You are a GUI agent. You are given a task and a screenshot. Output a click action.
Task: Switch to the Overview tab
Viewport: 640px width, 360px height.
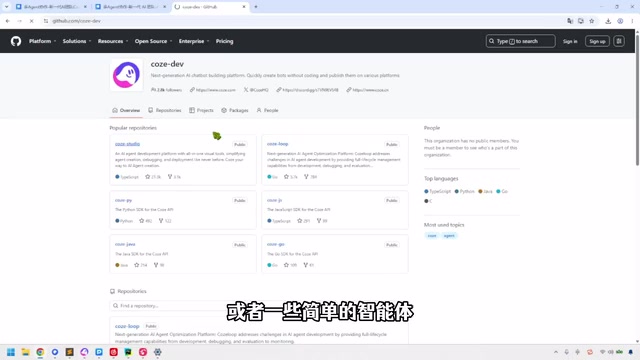126,110
